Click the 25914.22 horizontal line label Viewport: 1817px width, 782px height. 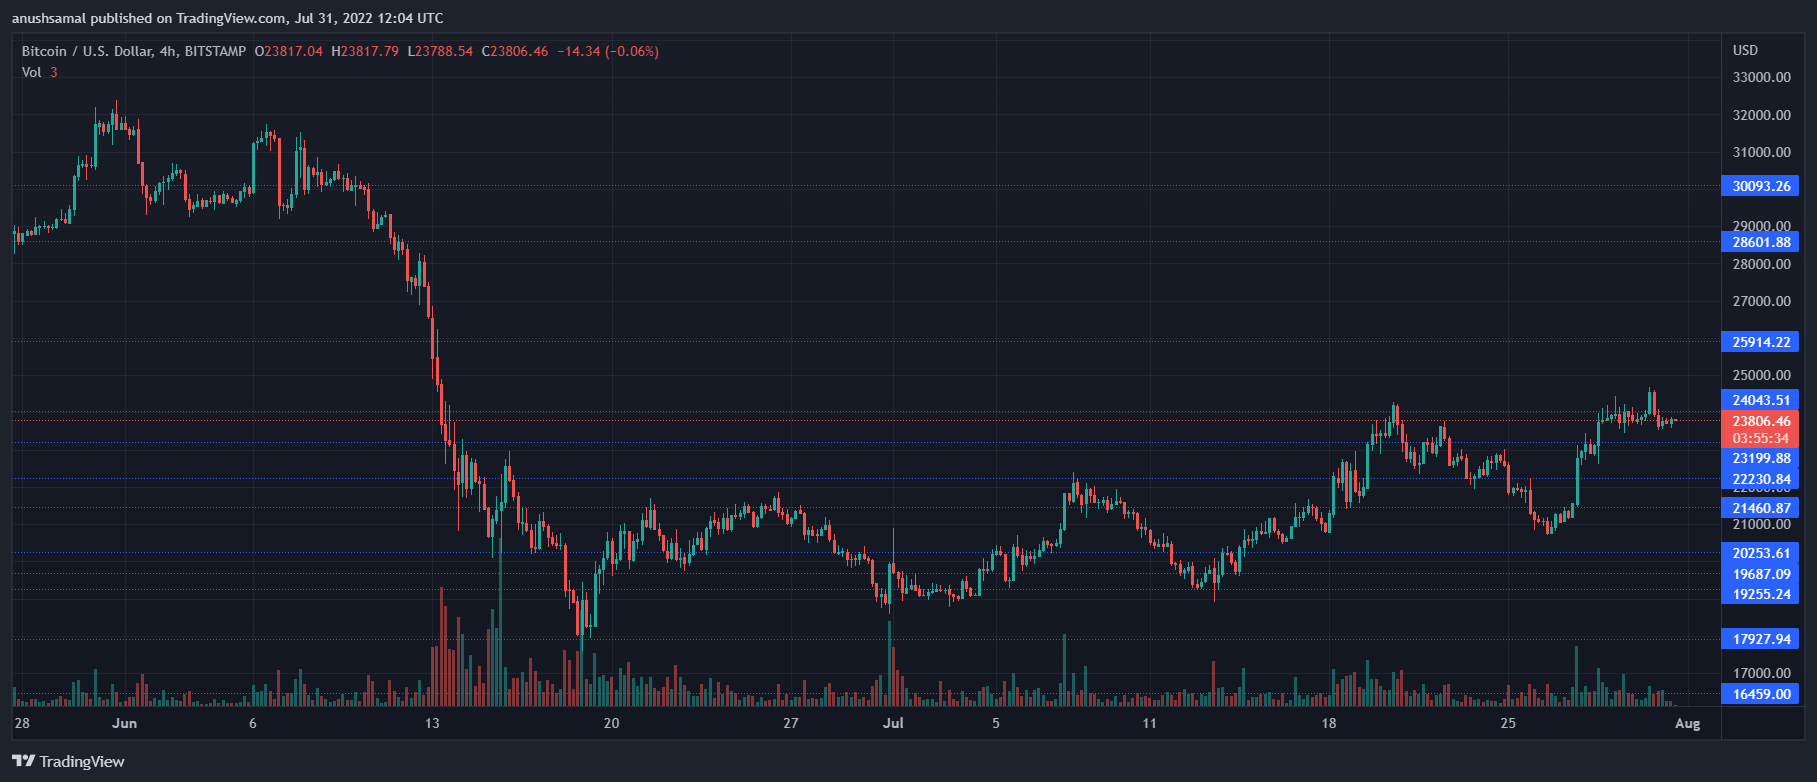click(x=1760, y=342)
